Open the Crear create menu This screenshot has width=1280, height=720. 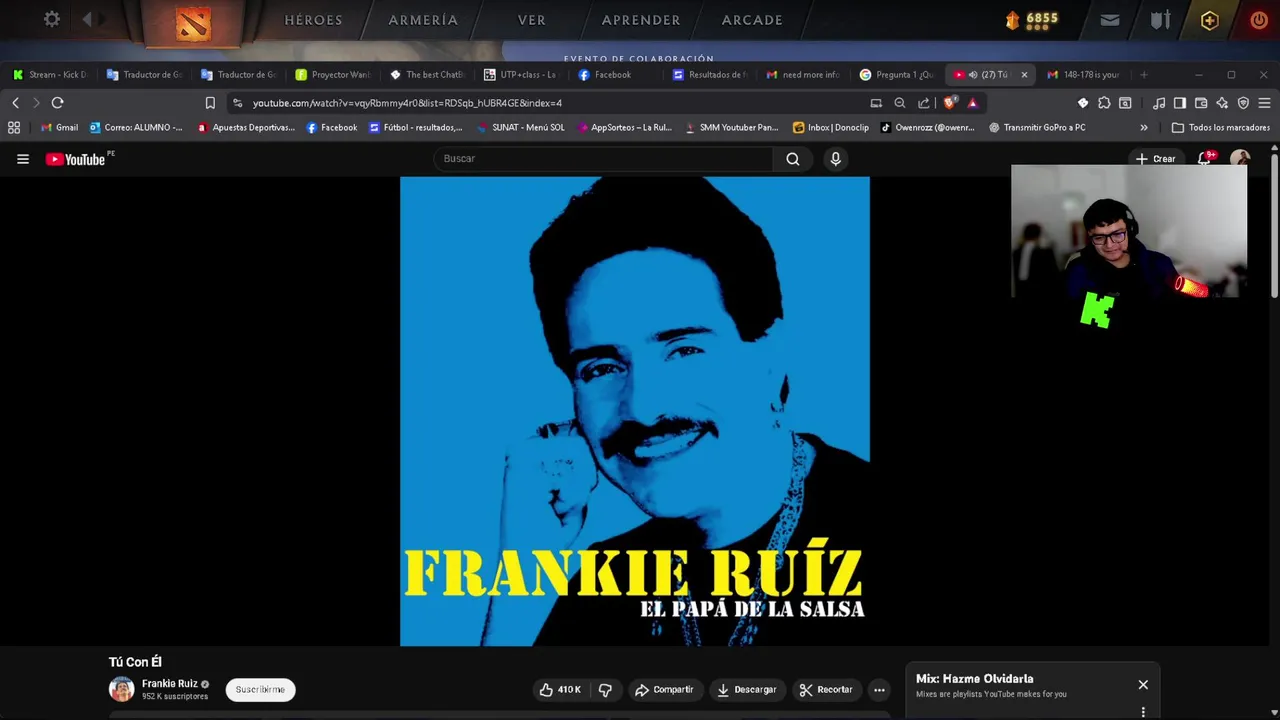tap(1155, 158)
